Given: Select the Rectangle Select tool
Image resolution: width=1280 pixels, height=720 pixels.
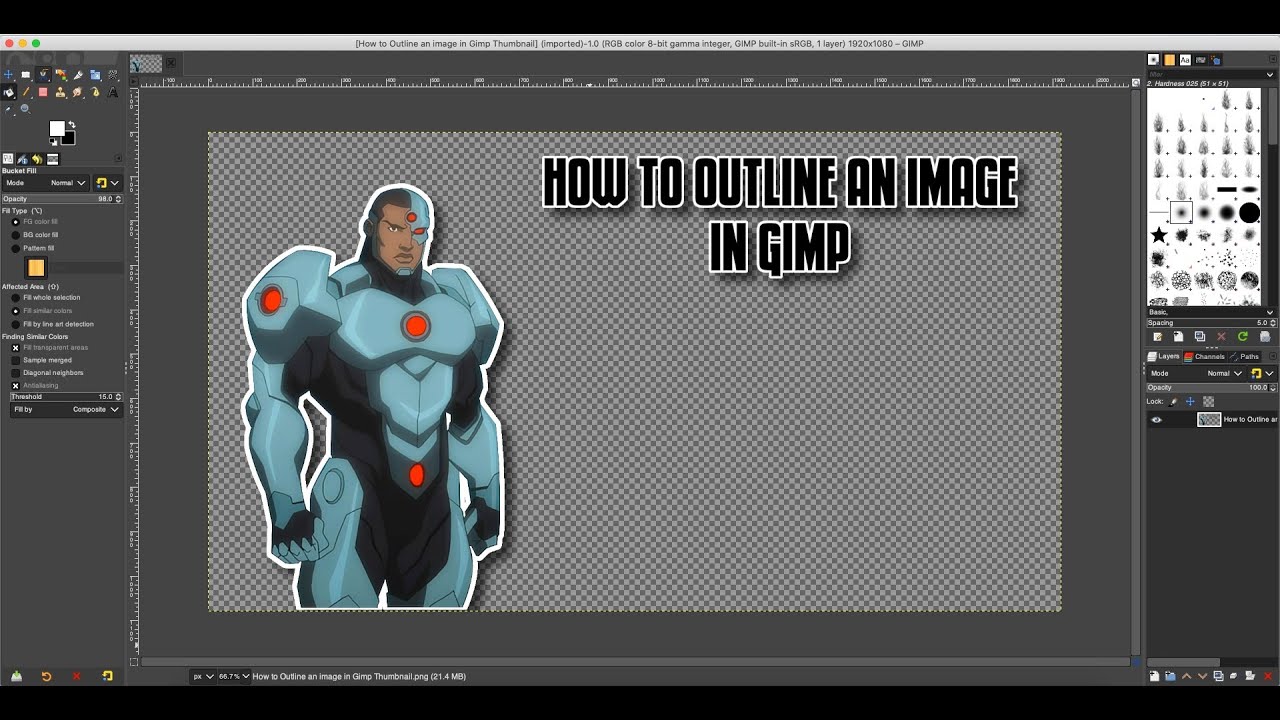Looking at the screenshot, I should 26,74.
